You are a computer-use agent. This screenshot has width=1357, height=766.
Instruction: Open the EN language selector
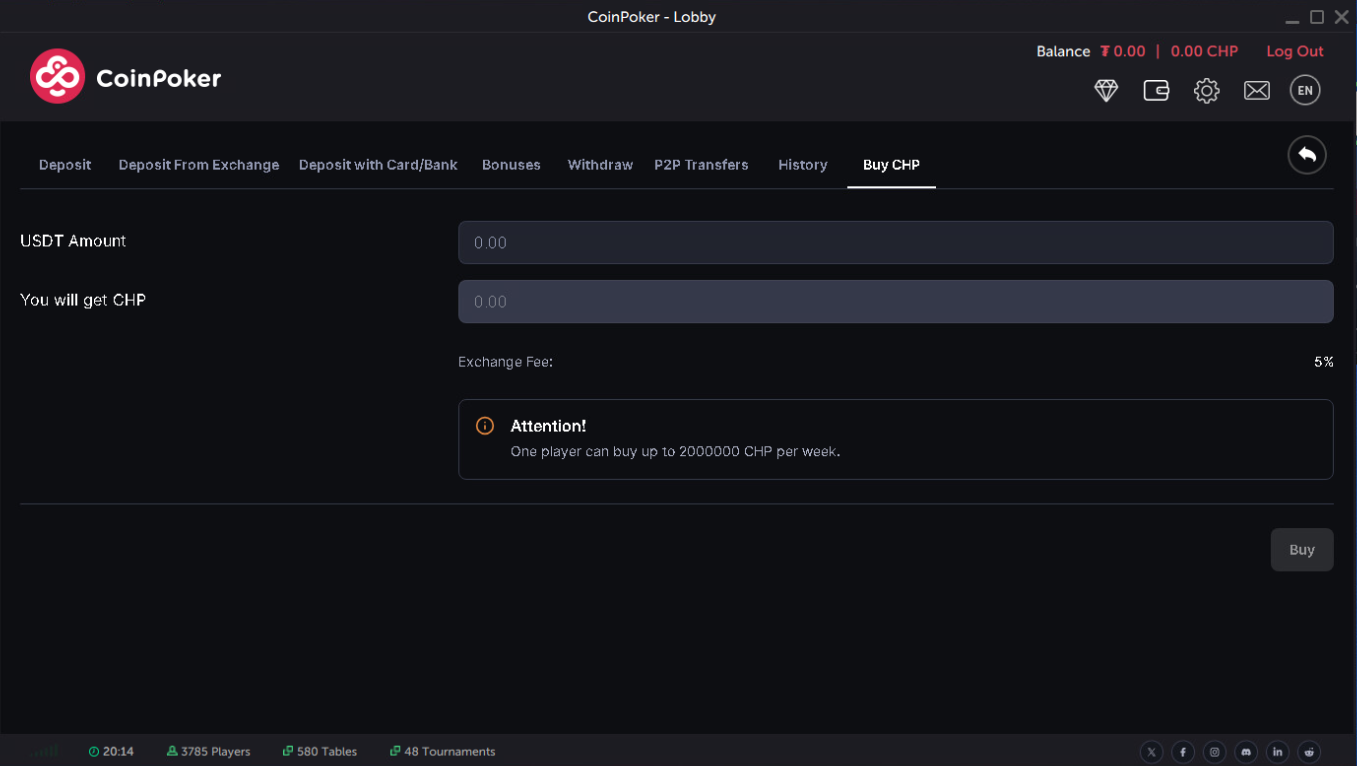[x=1305, y=90]
